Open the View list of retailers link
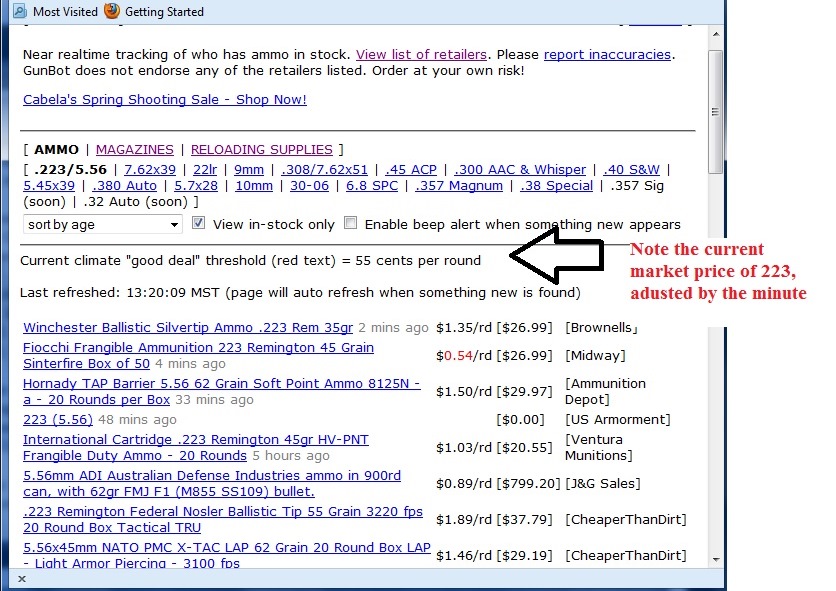Image resolution: width=836 pixels, height=591 pixels. point(421,54)
